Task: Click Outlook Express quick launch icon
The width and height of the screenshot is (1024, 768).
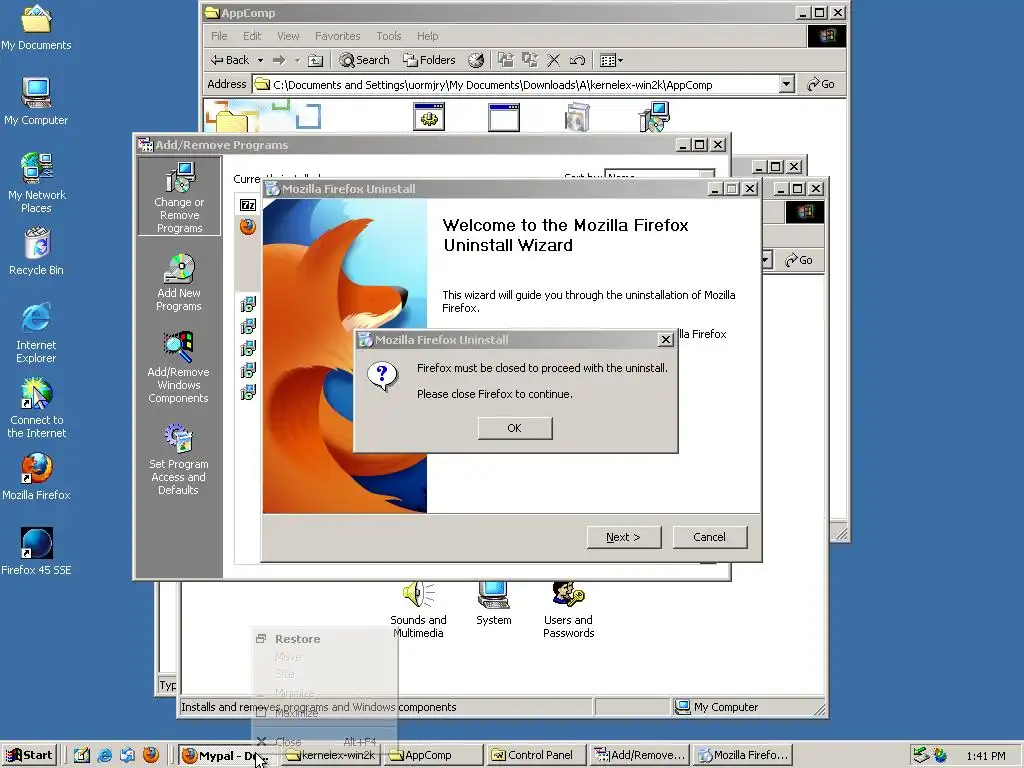Action: pos(127,756)
